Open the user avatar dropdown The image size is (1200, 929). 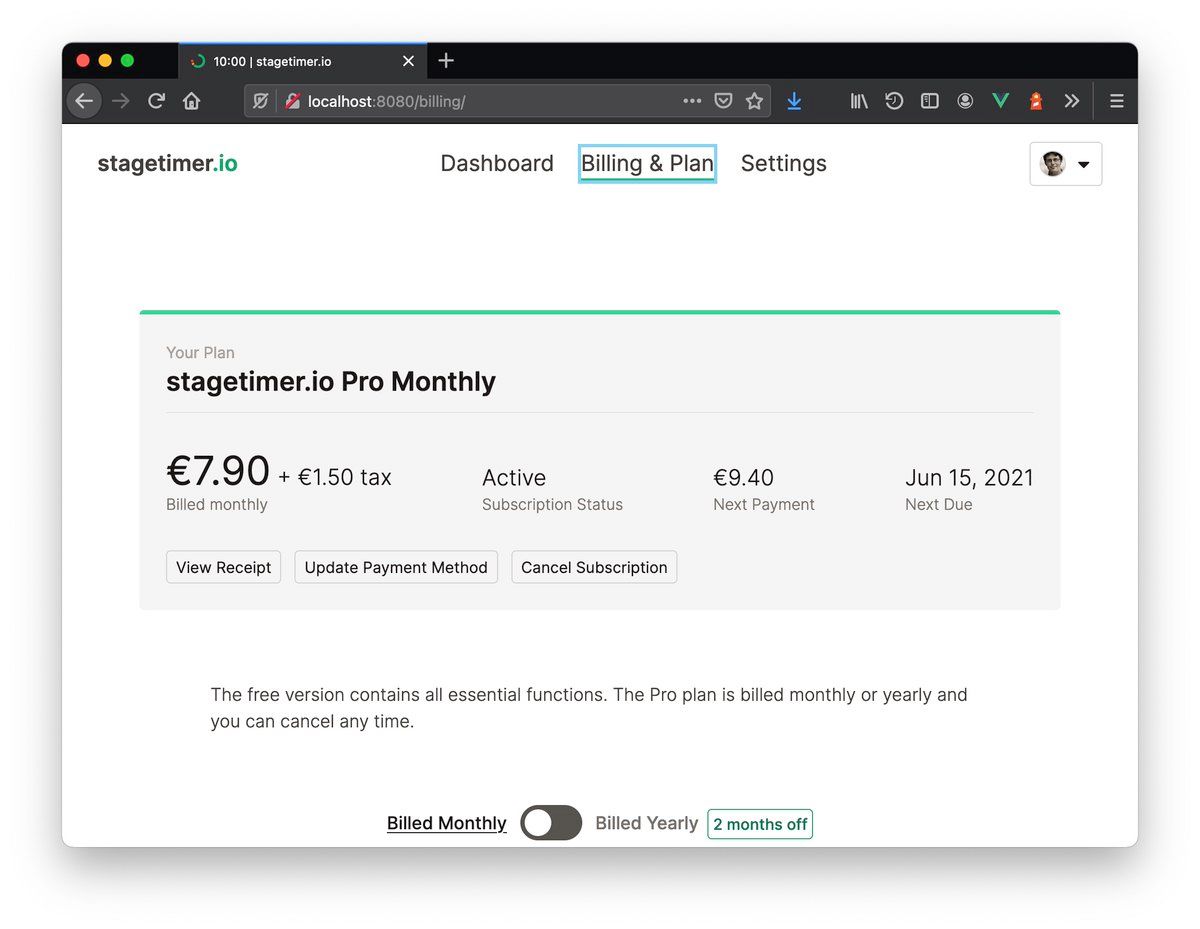click(1066, 164)
